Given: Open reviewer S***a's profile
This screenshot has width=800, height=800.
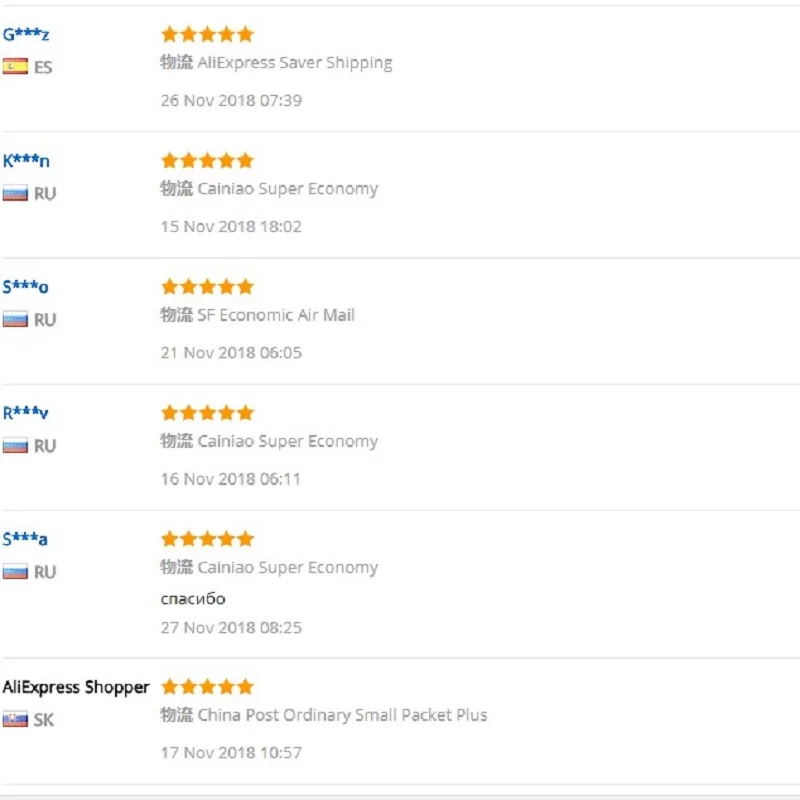Looking at the screenshot, I should click(25, 540).
